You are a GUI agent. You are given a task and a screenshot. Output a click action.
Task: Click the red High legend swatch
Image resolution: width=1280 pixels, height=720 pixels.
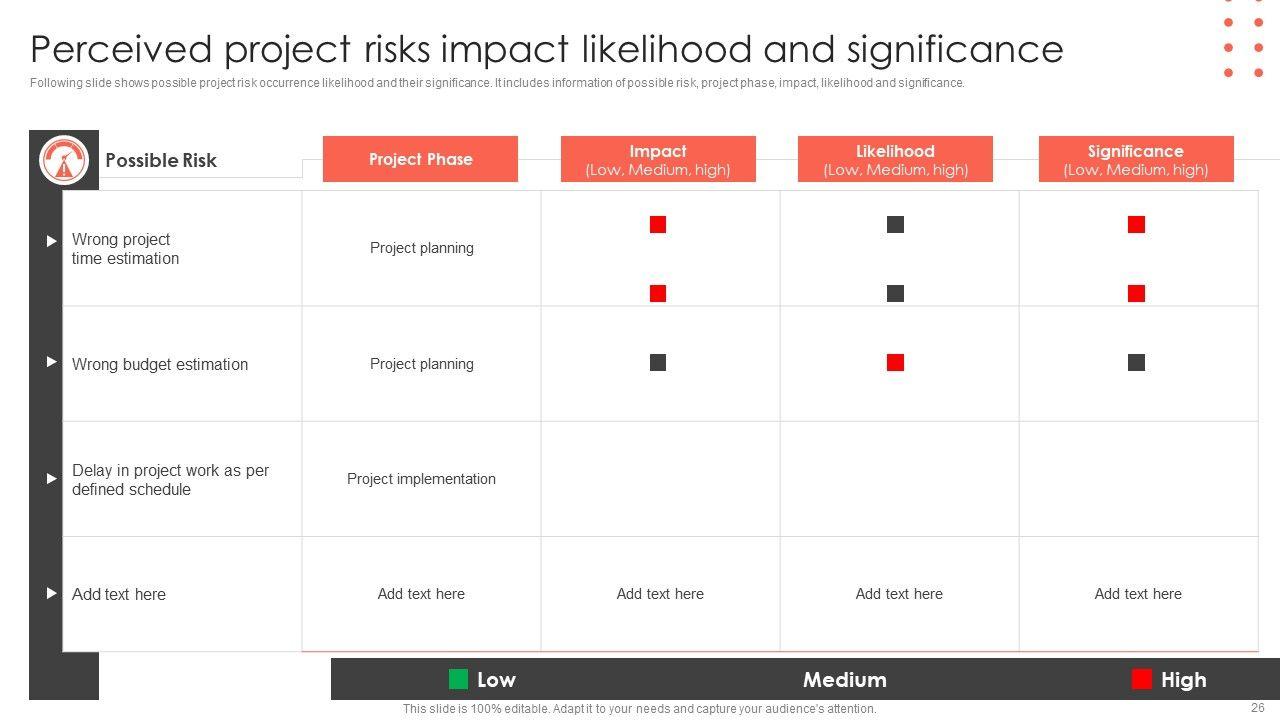coord(1141,680)
